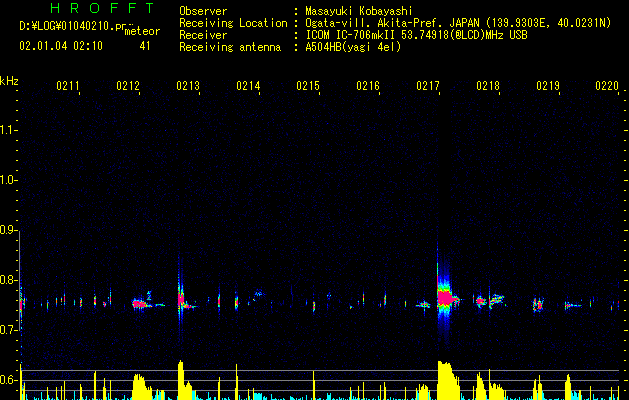
Task: Click the 'Observer' field label
Action: tap(203, 11)
